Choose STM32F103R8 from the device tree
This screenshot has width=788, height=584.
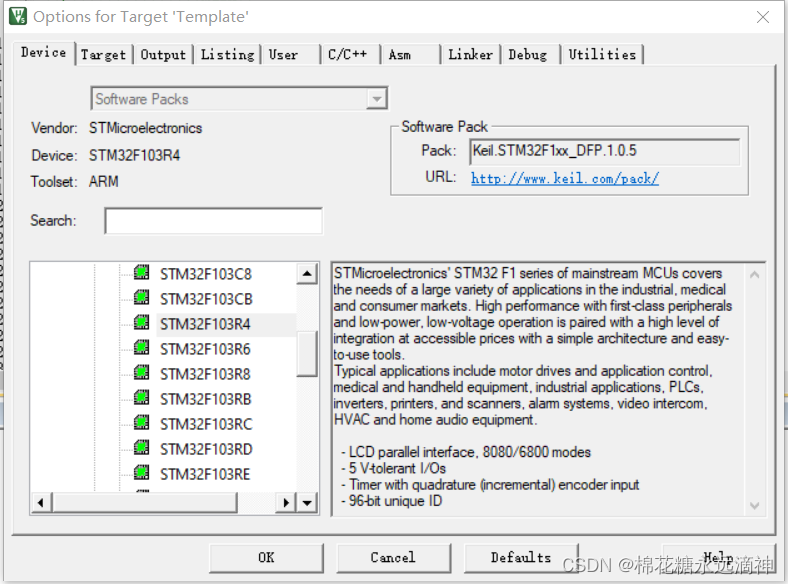[x=205, y=374]
